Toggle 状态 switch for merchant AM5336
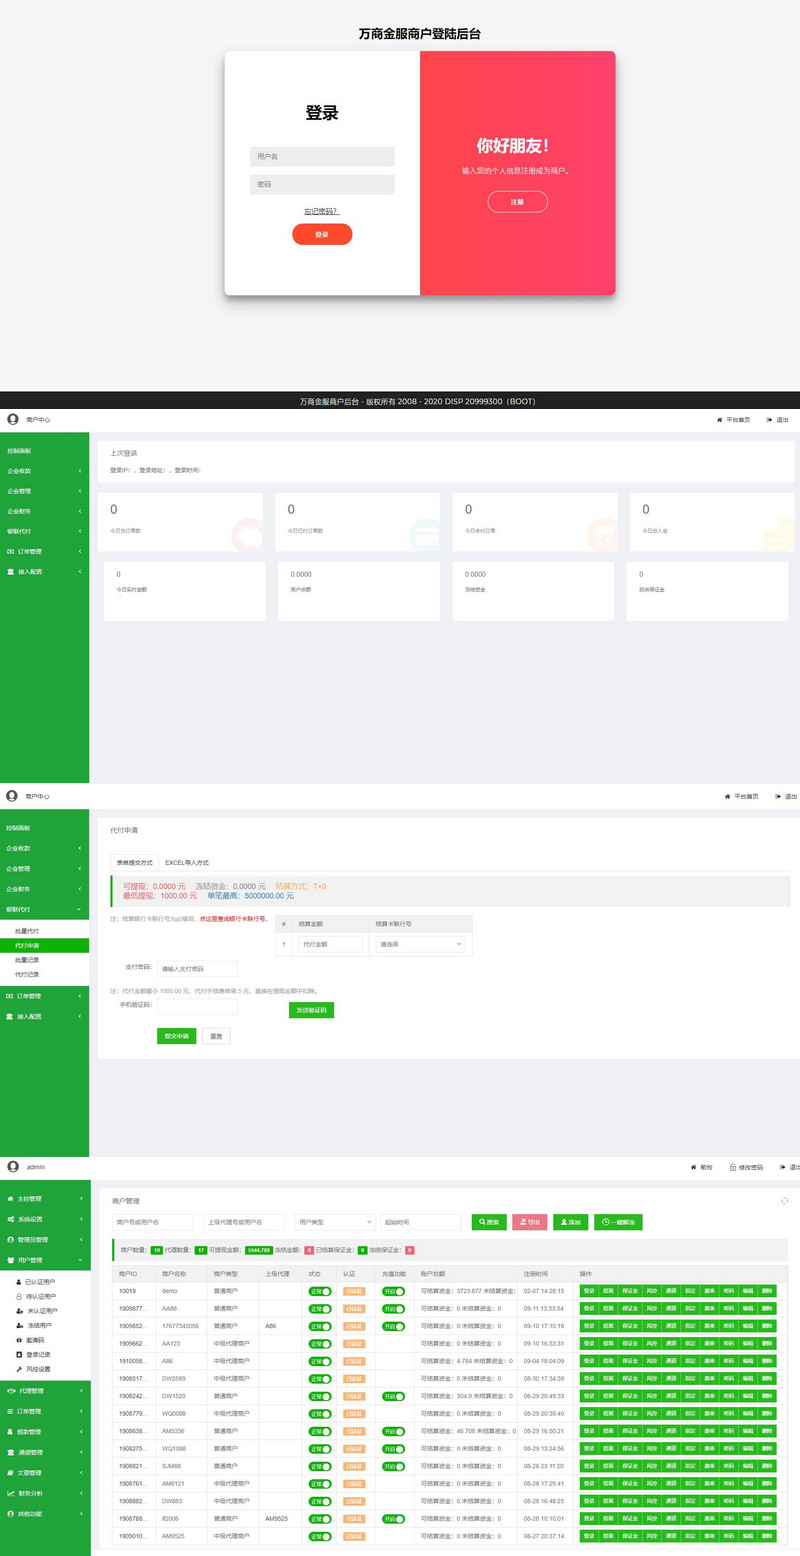 click(x=320, y=1431)
